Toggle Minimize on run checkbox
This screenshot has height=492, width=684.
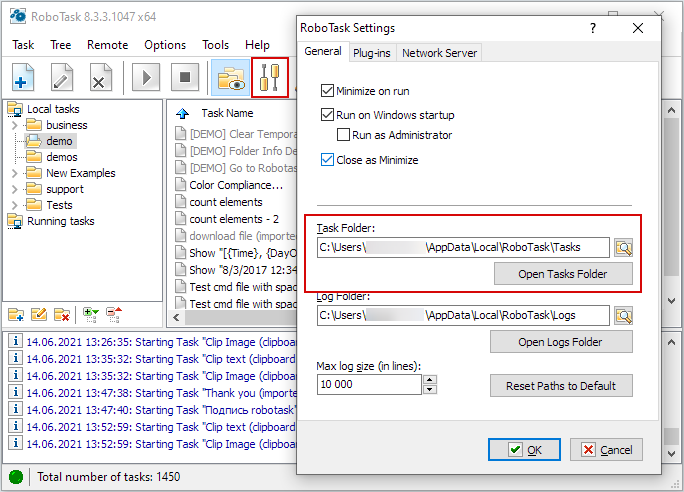(x=327, y=91)
